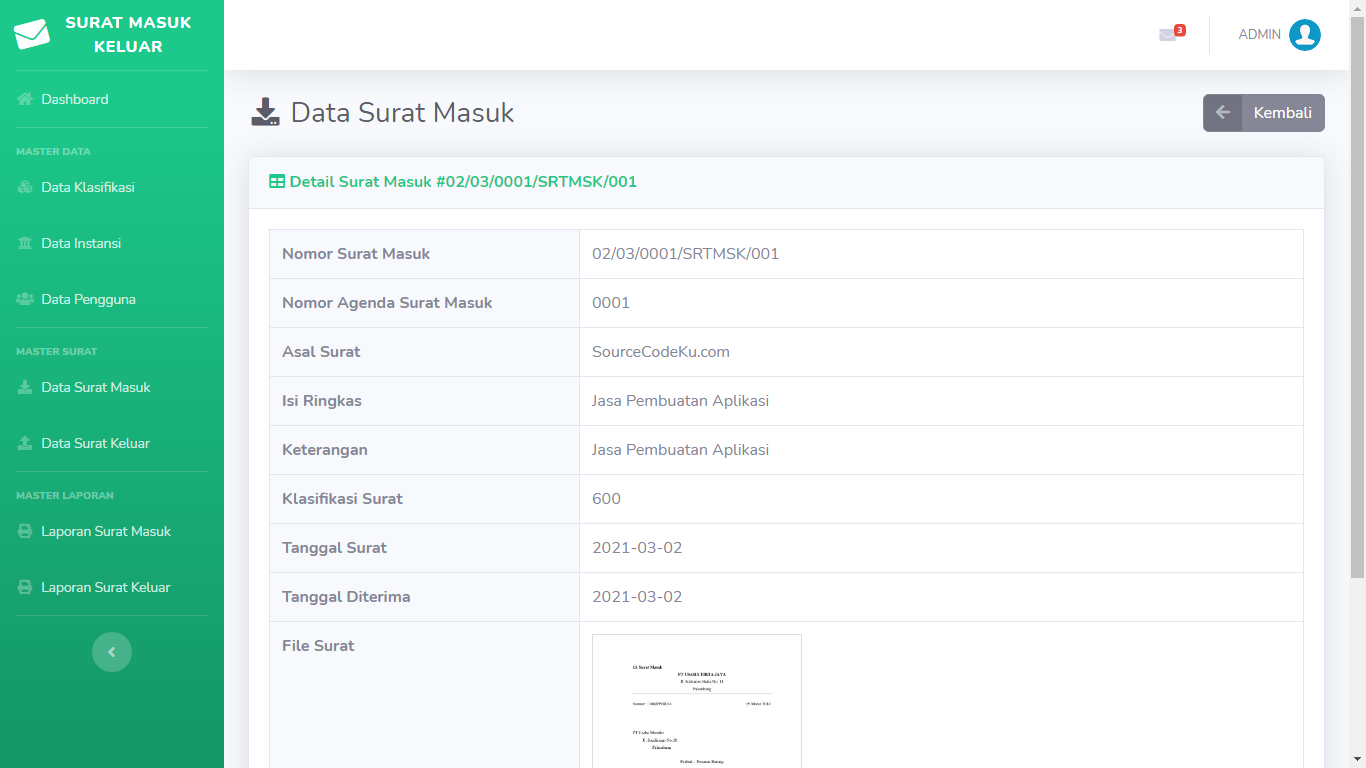Click the Tanggal Diterima label
The width and height of the screenshot is (1366, 768).
pyautogui.click(x=346, y=597)
